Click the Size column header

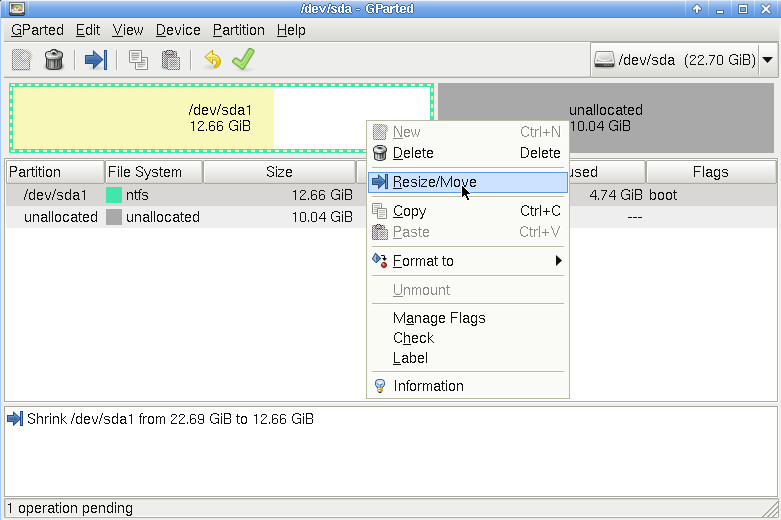coord(279,172)
